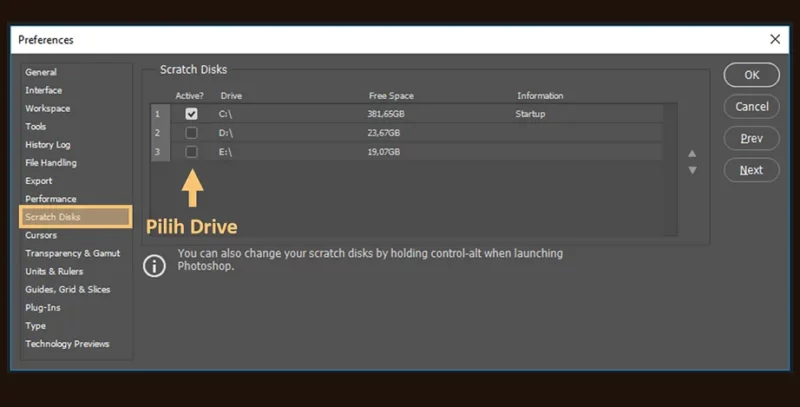Open the Interface preferences section
This screenshot has width=800, height=407.
coord(43,90)
